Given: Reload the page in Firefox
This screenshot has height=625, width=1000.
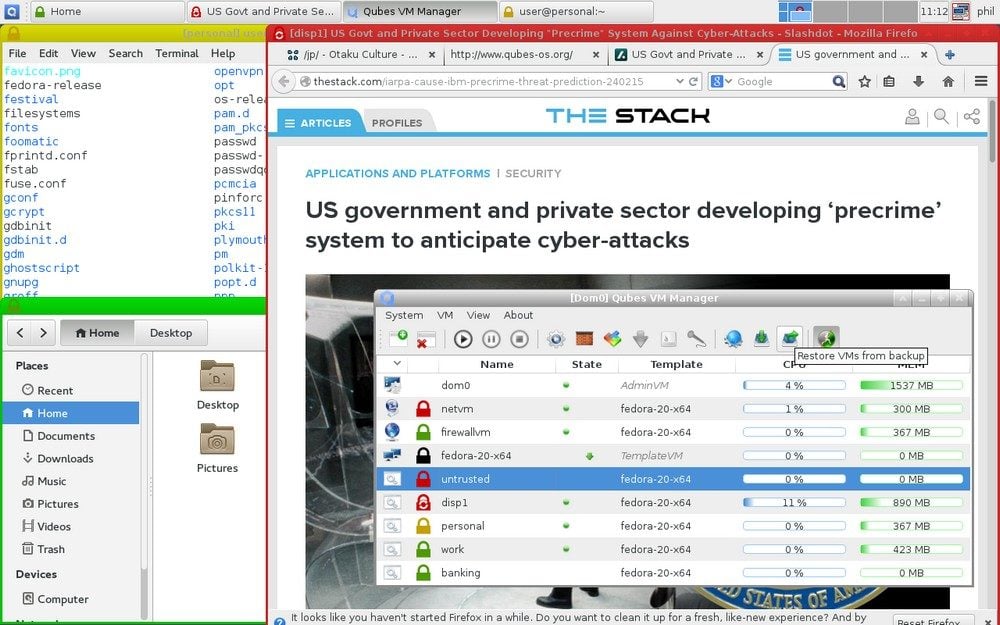Looking at the screenshot, I should (x=693, y=82).
